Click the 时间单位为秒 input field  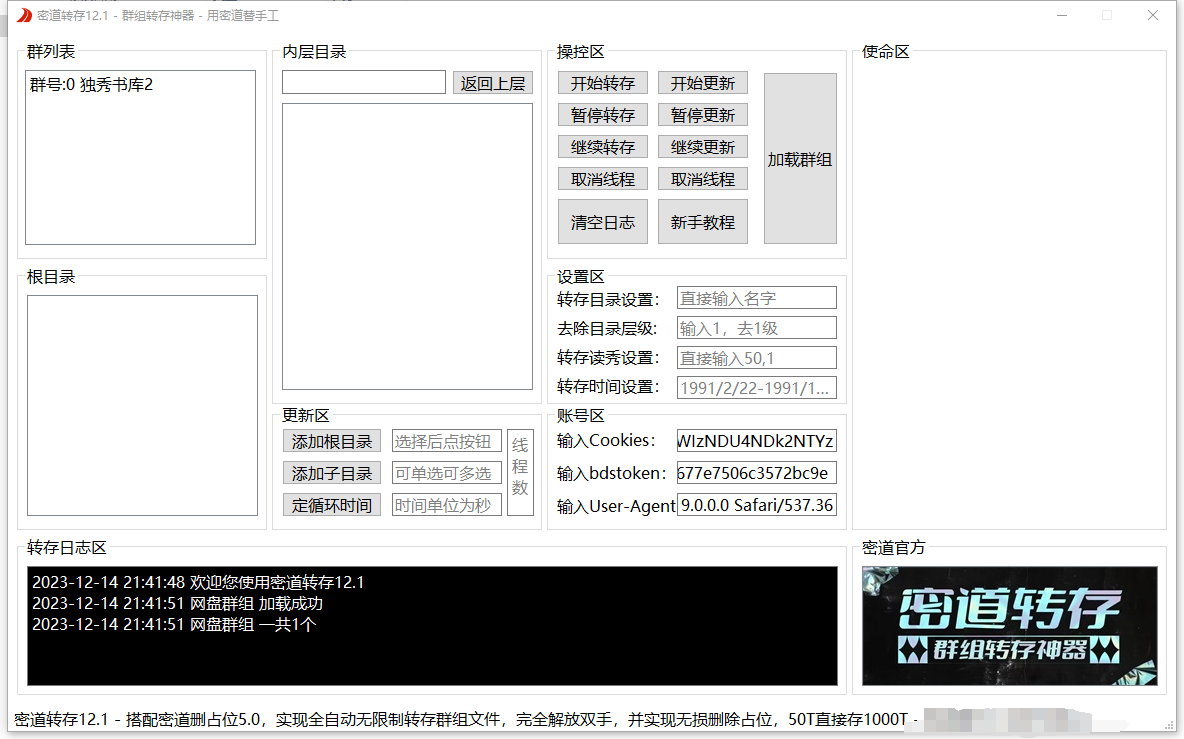[446, 505]
